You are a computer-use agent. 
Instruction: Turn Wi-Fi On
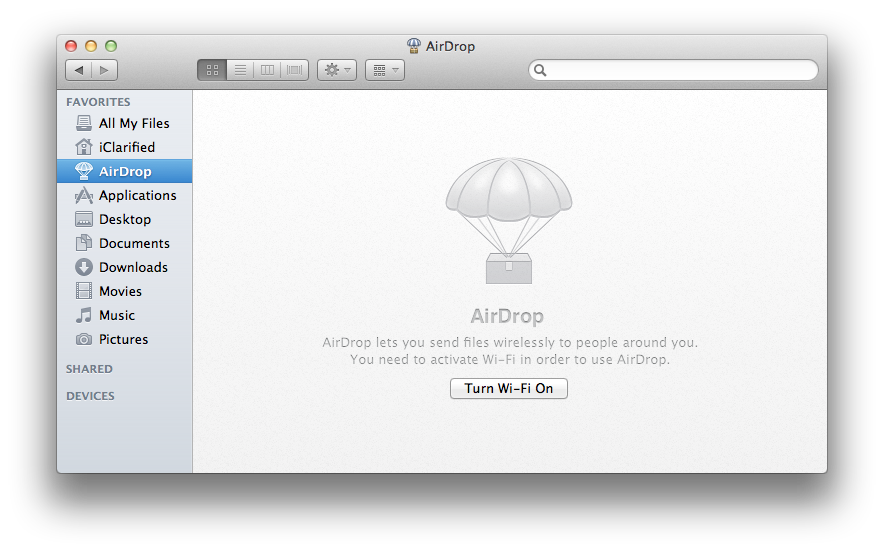[508, 388]
